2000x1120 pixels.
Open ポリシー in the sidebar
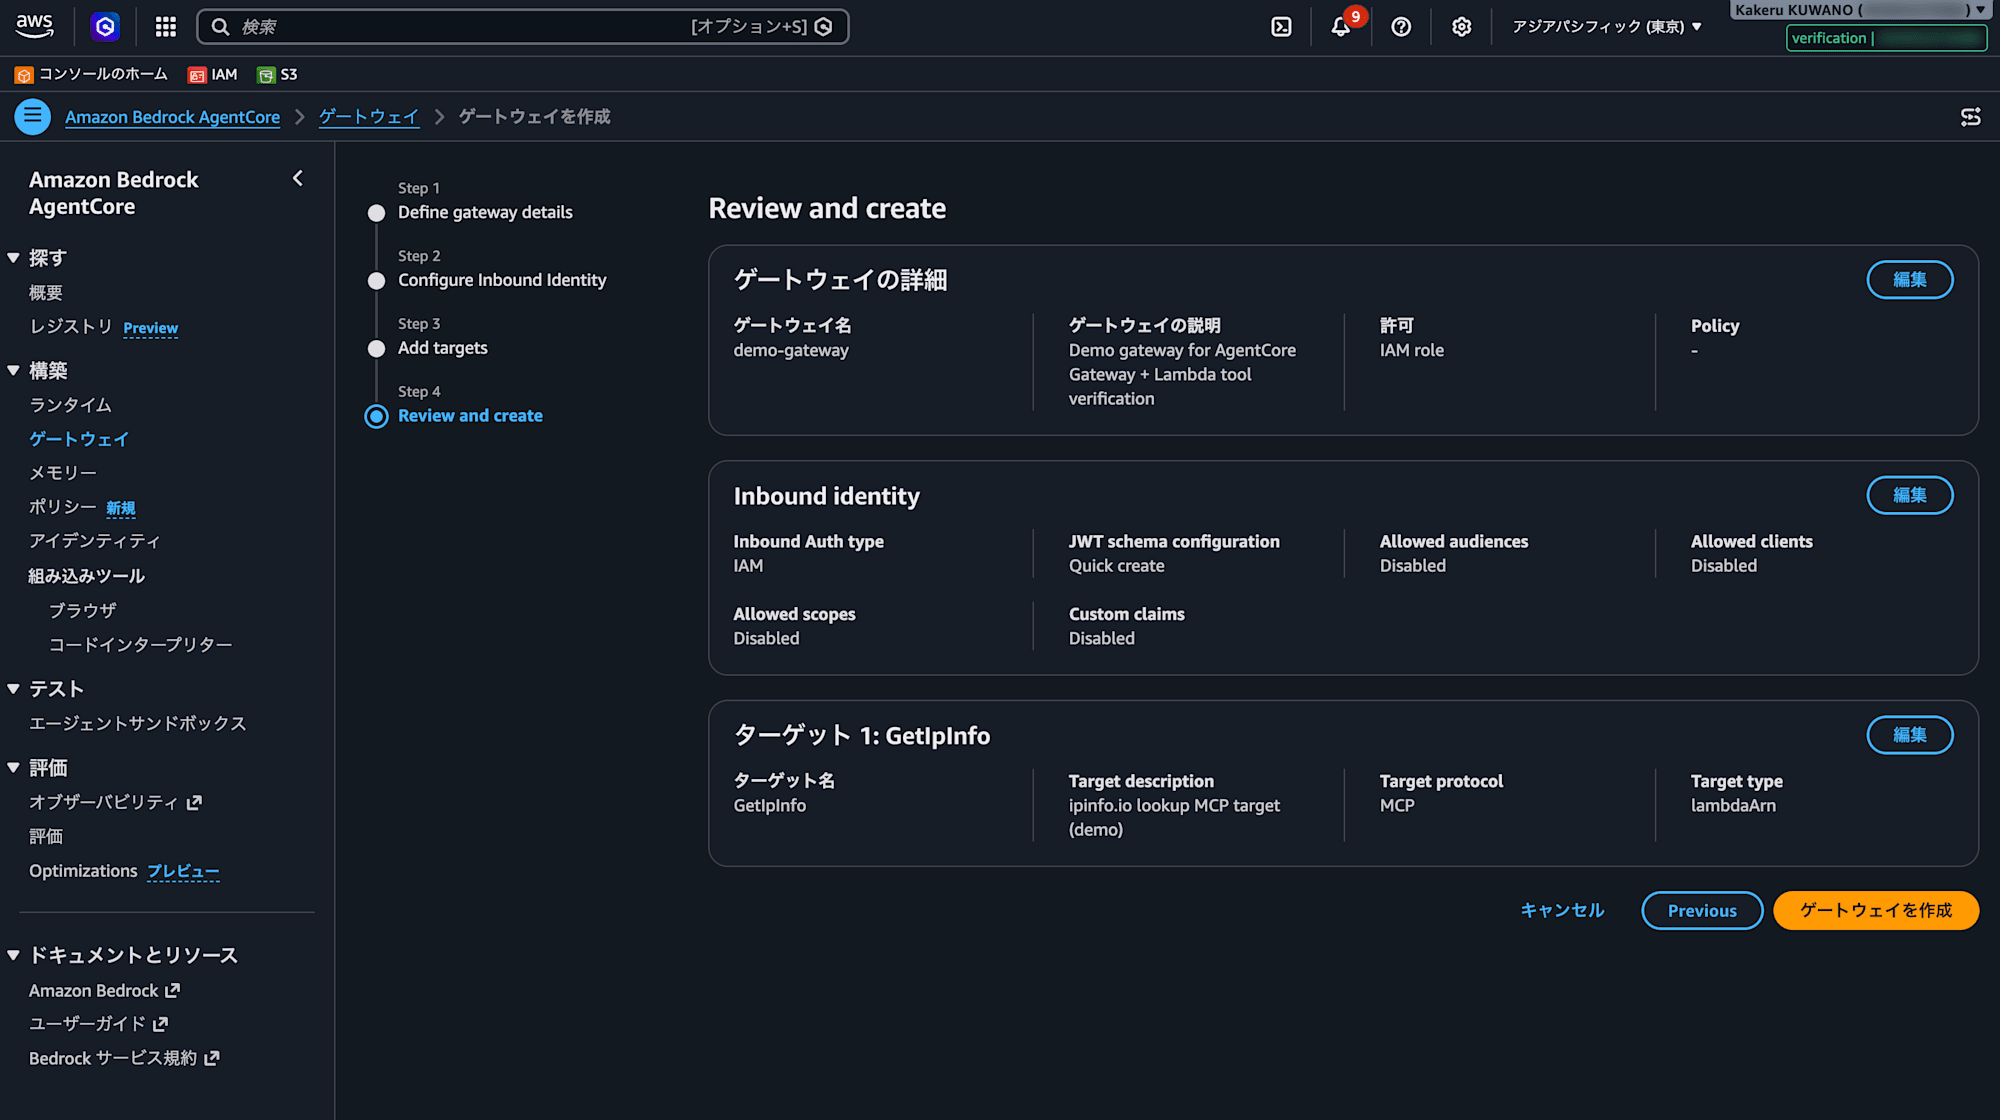(x=63, y=507)
